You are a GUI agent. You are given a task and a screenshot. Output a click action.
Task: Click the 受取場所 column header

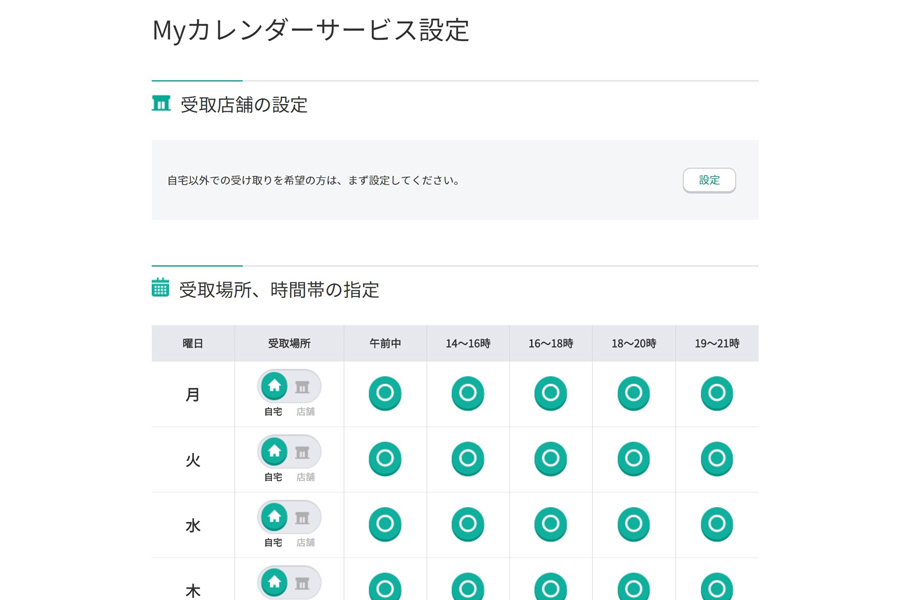pos(289,343)
